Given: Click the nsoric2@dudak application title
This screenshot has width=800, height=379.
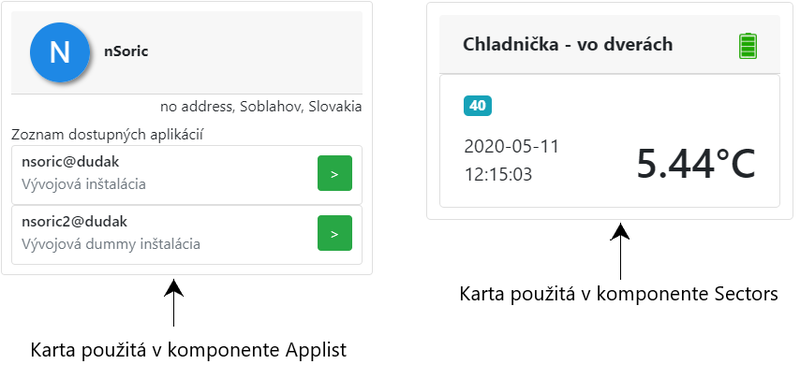Looking at the screenshot, I should pos(74,222).
